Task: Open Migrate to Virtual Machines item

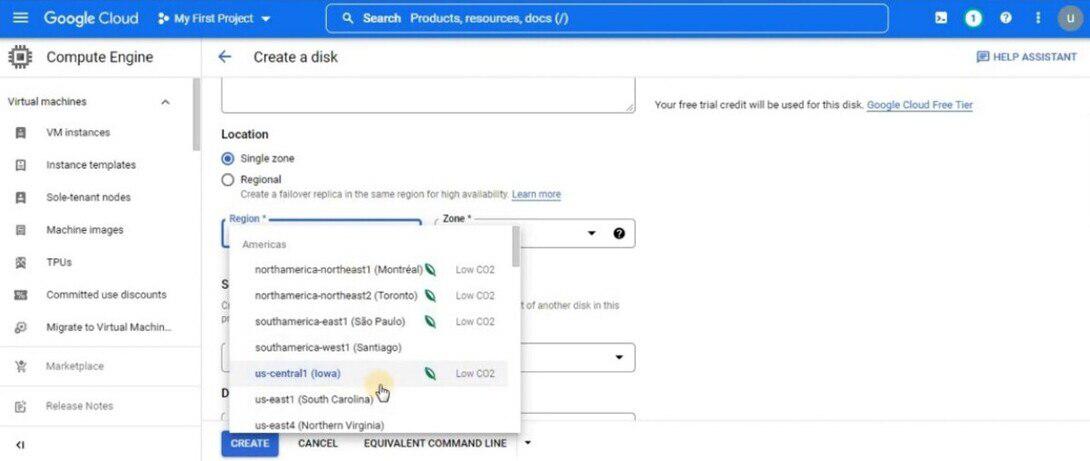Action: point(108,327)
